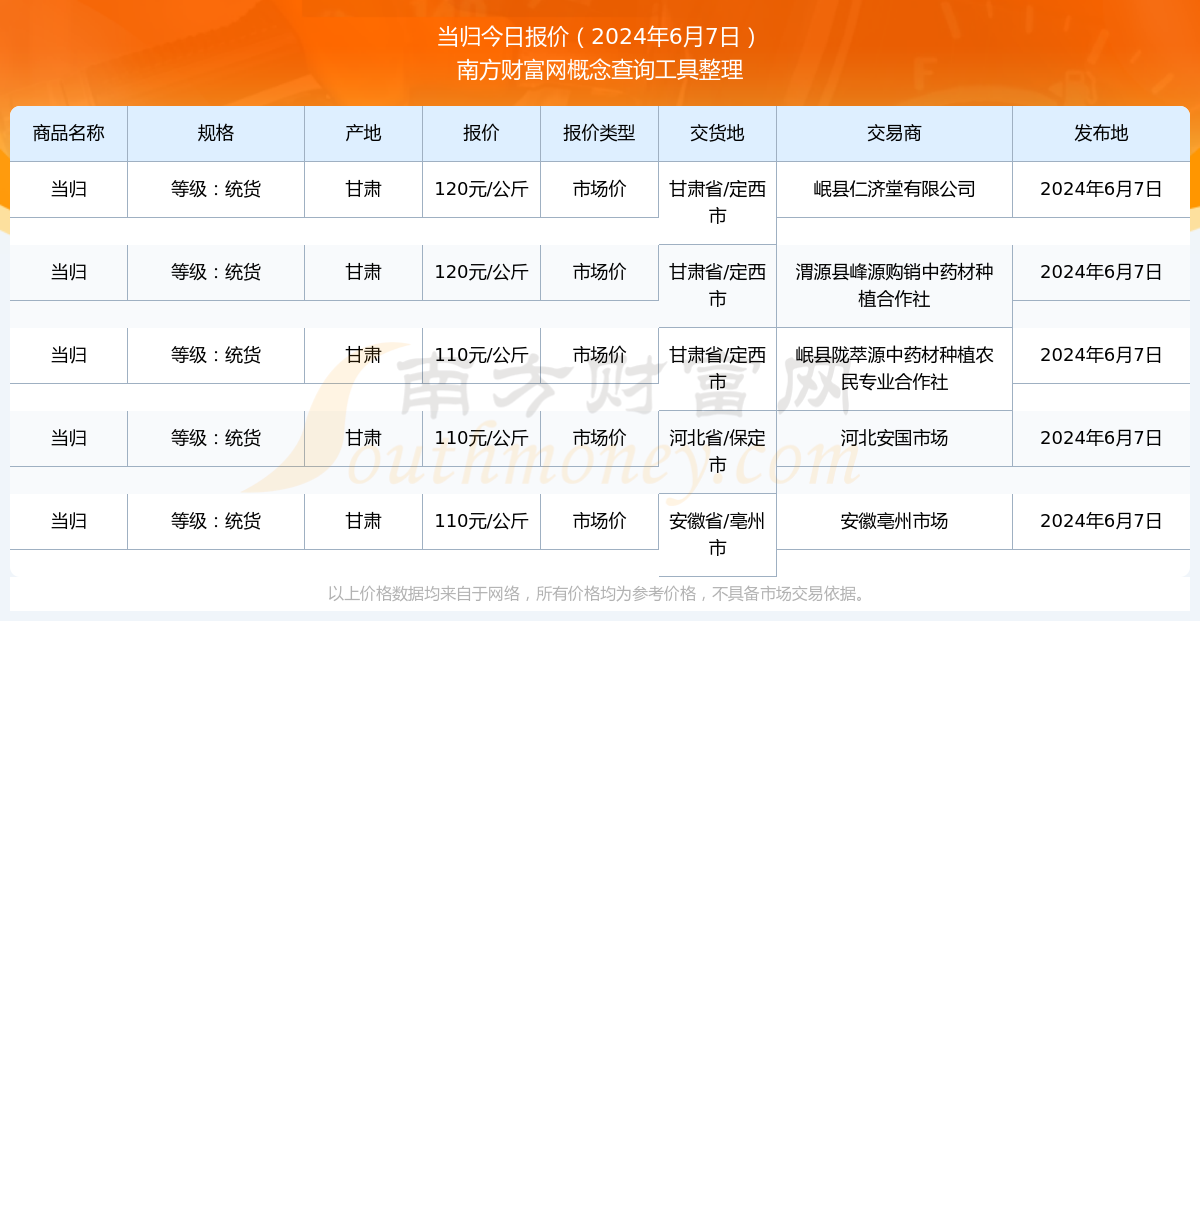
Task: Click 市场价 in the 岷县仁济堂 row
Action: [x=599, y=189]
